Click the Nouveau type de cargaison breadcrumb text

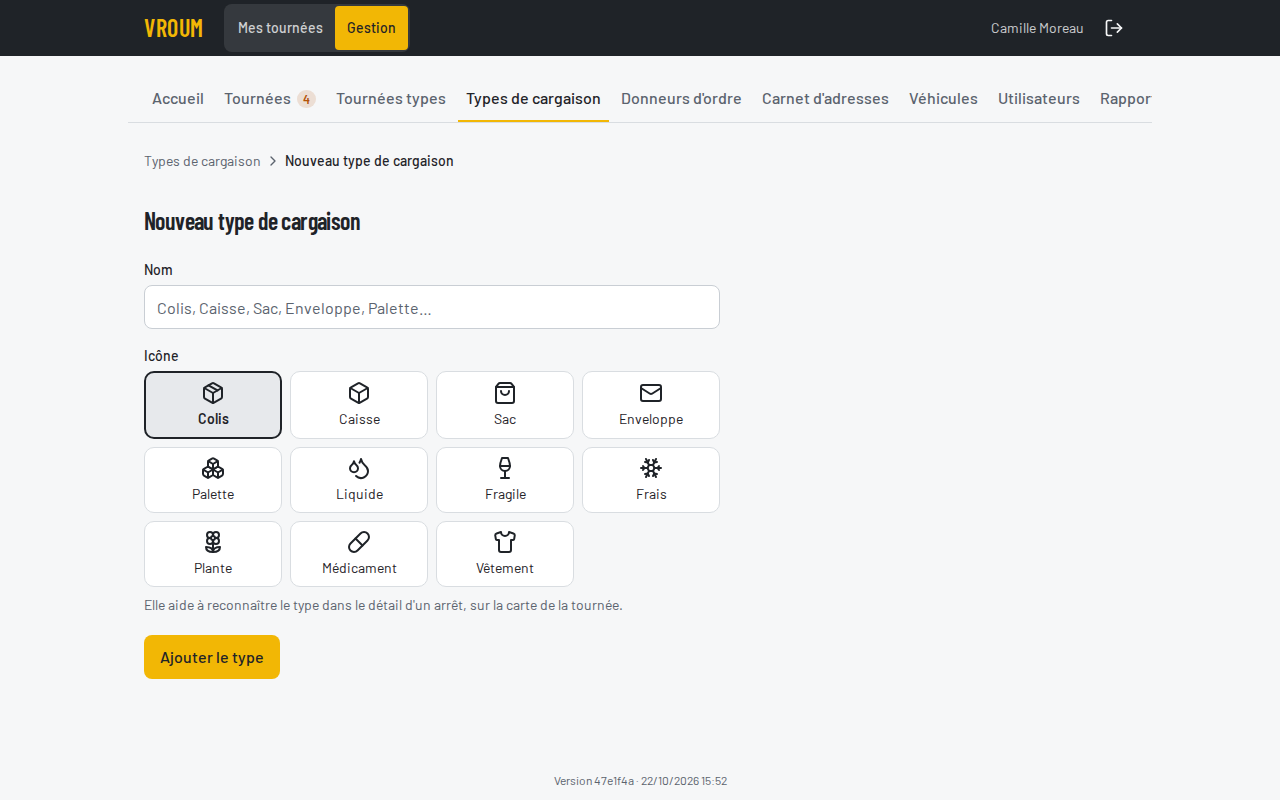369,161
